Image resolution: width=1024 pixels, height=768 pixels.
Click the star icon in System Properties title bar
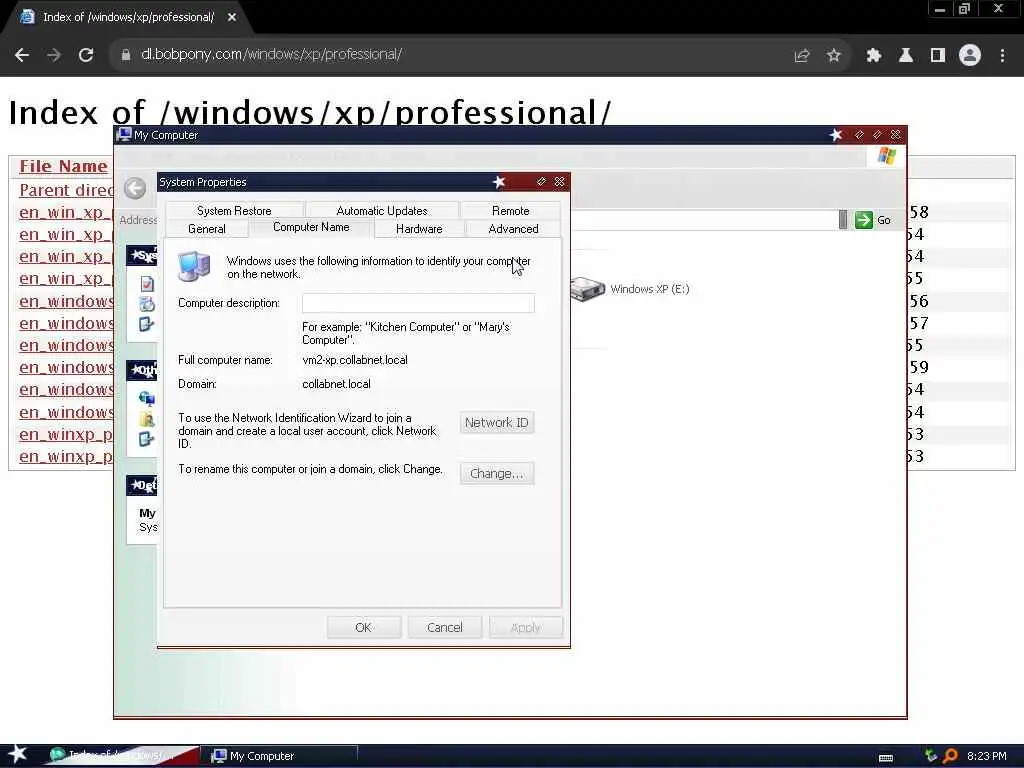499,182
